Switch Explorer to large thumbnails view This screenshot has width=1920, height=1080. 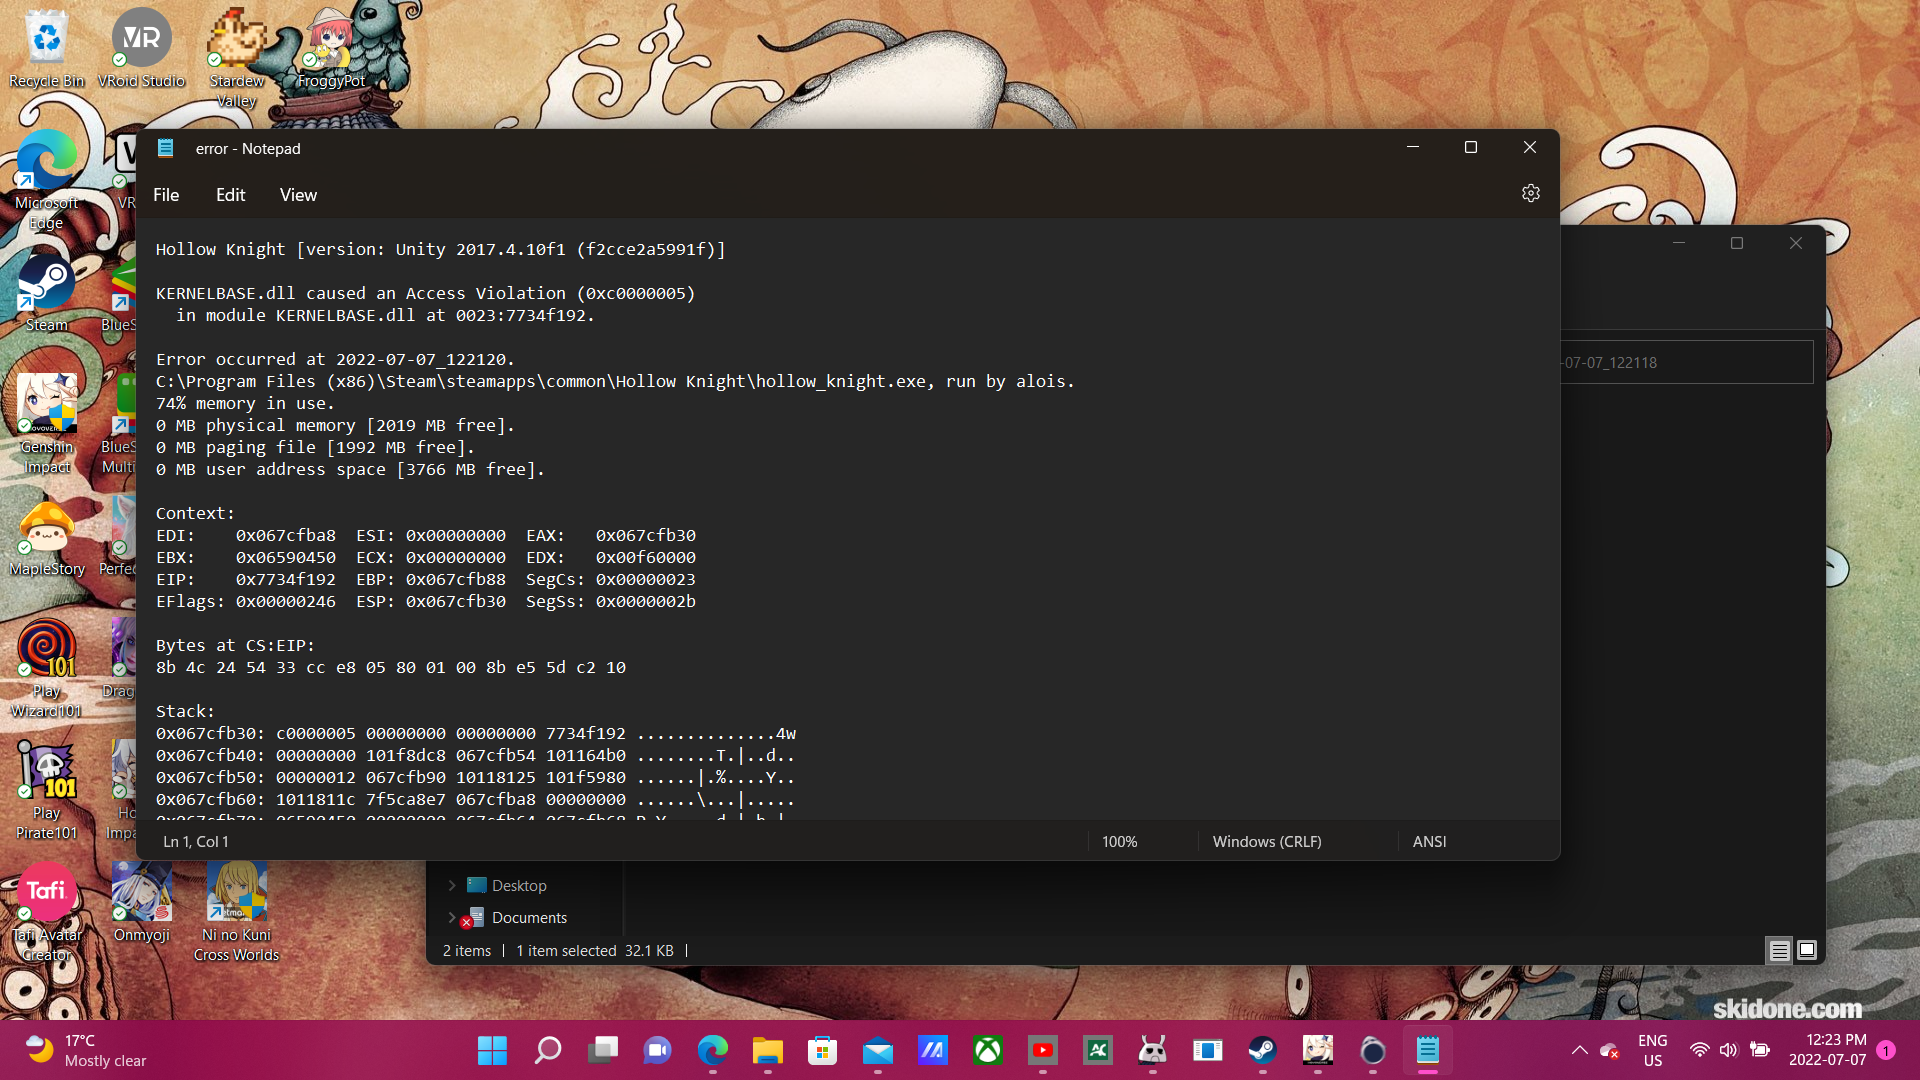point(1807,950)
